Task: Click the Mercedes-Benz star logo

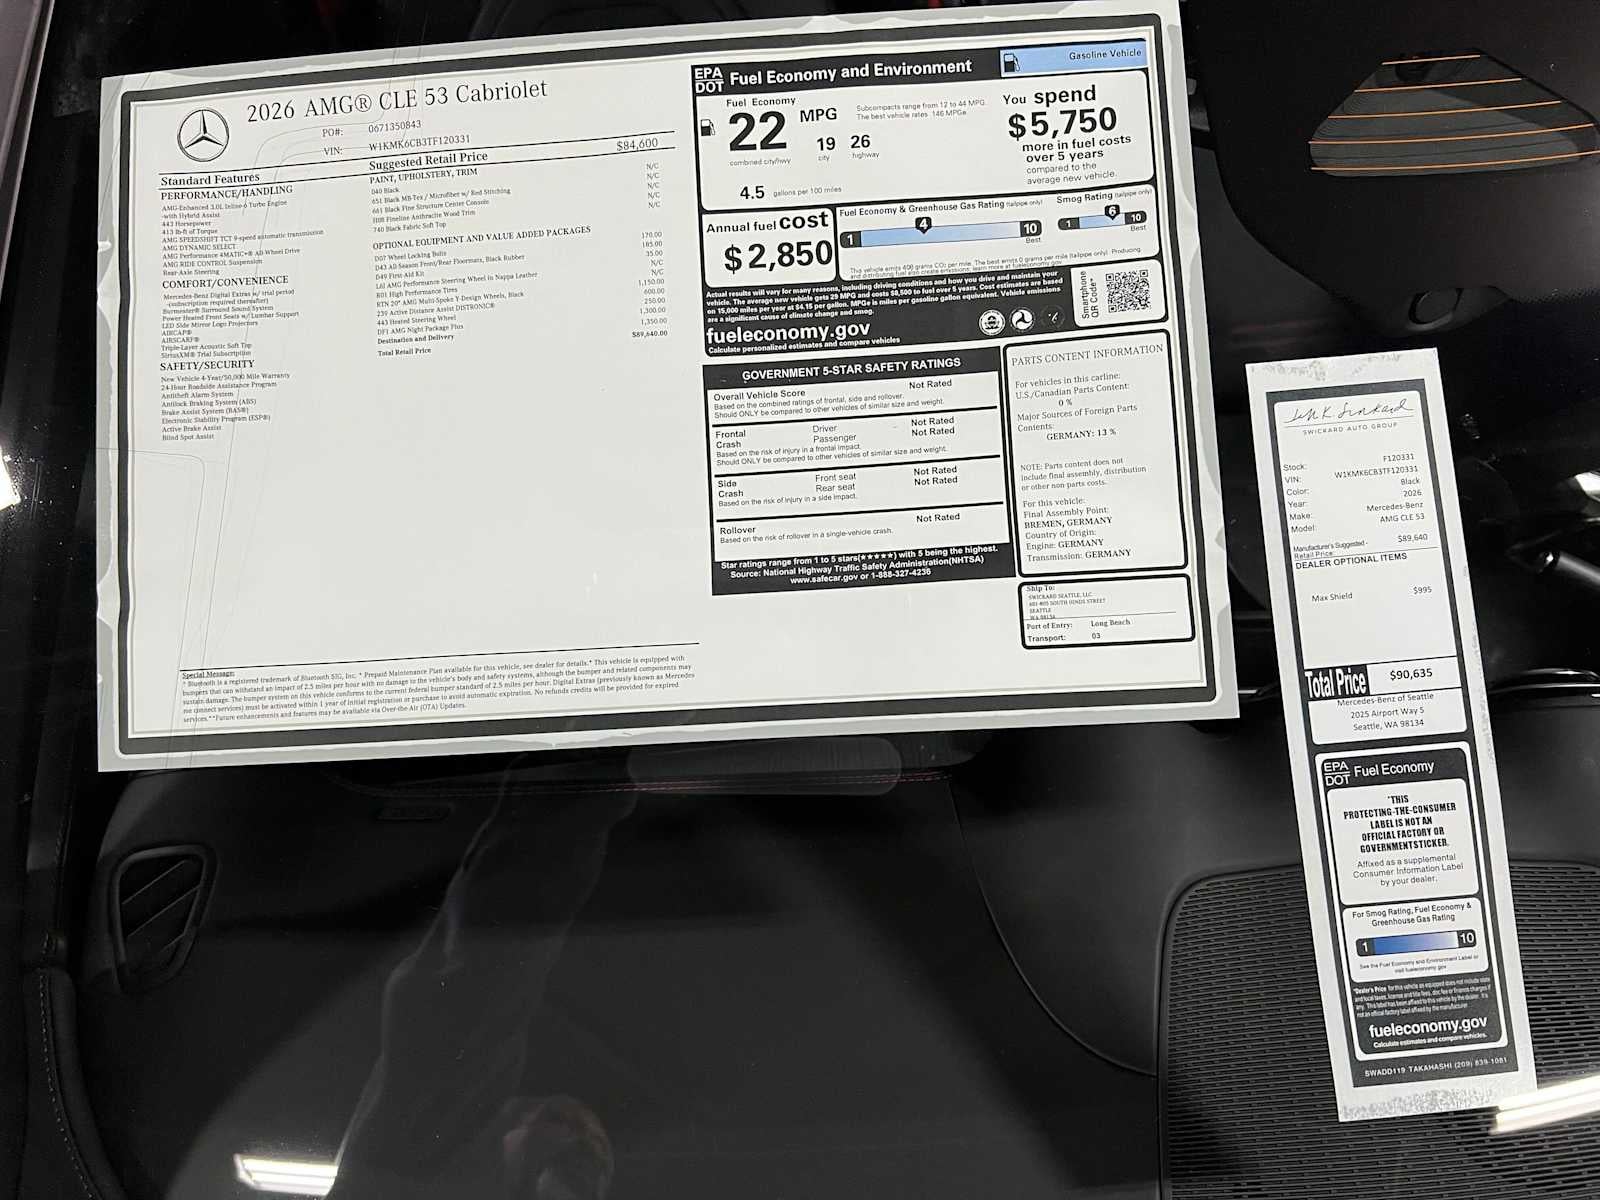Action: (x=203, y=135)
